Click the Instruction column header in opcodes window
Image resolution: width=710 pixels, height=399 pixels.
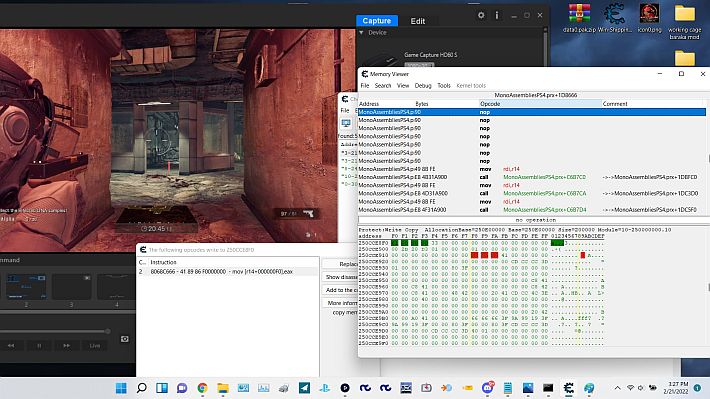[234, 262]
